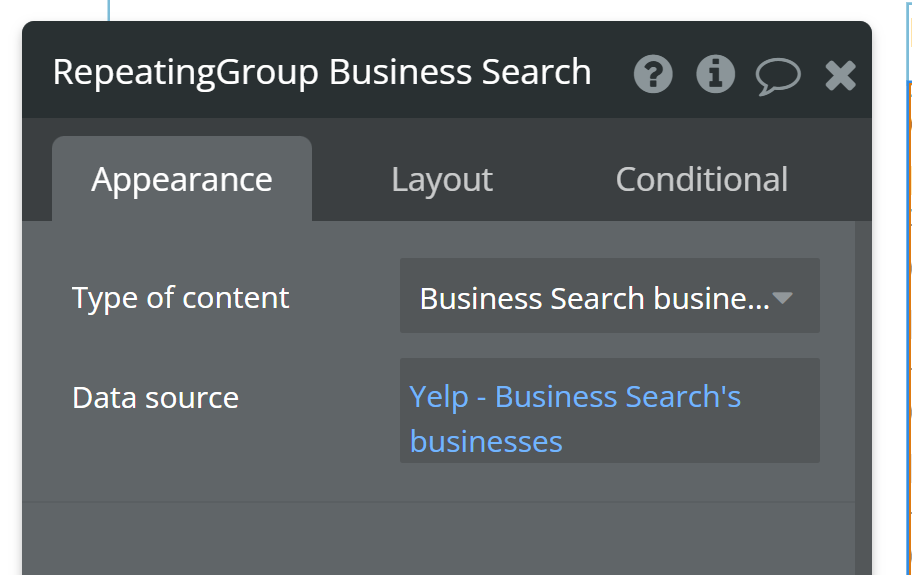This screenshot has width=912, height=575.
Task: Switch to the Appearance tab
Action: coord(182,180)
